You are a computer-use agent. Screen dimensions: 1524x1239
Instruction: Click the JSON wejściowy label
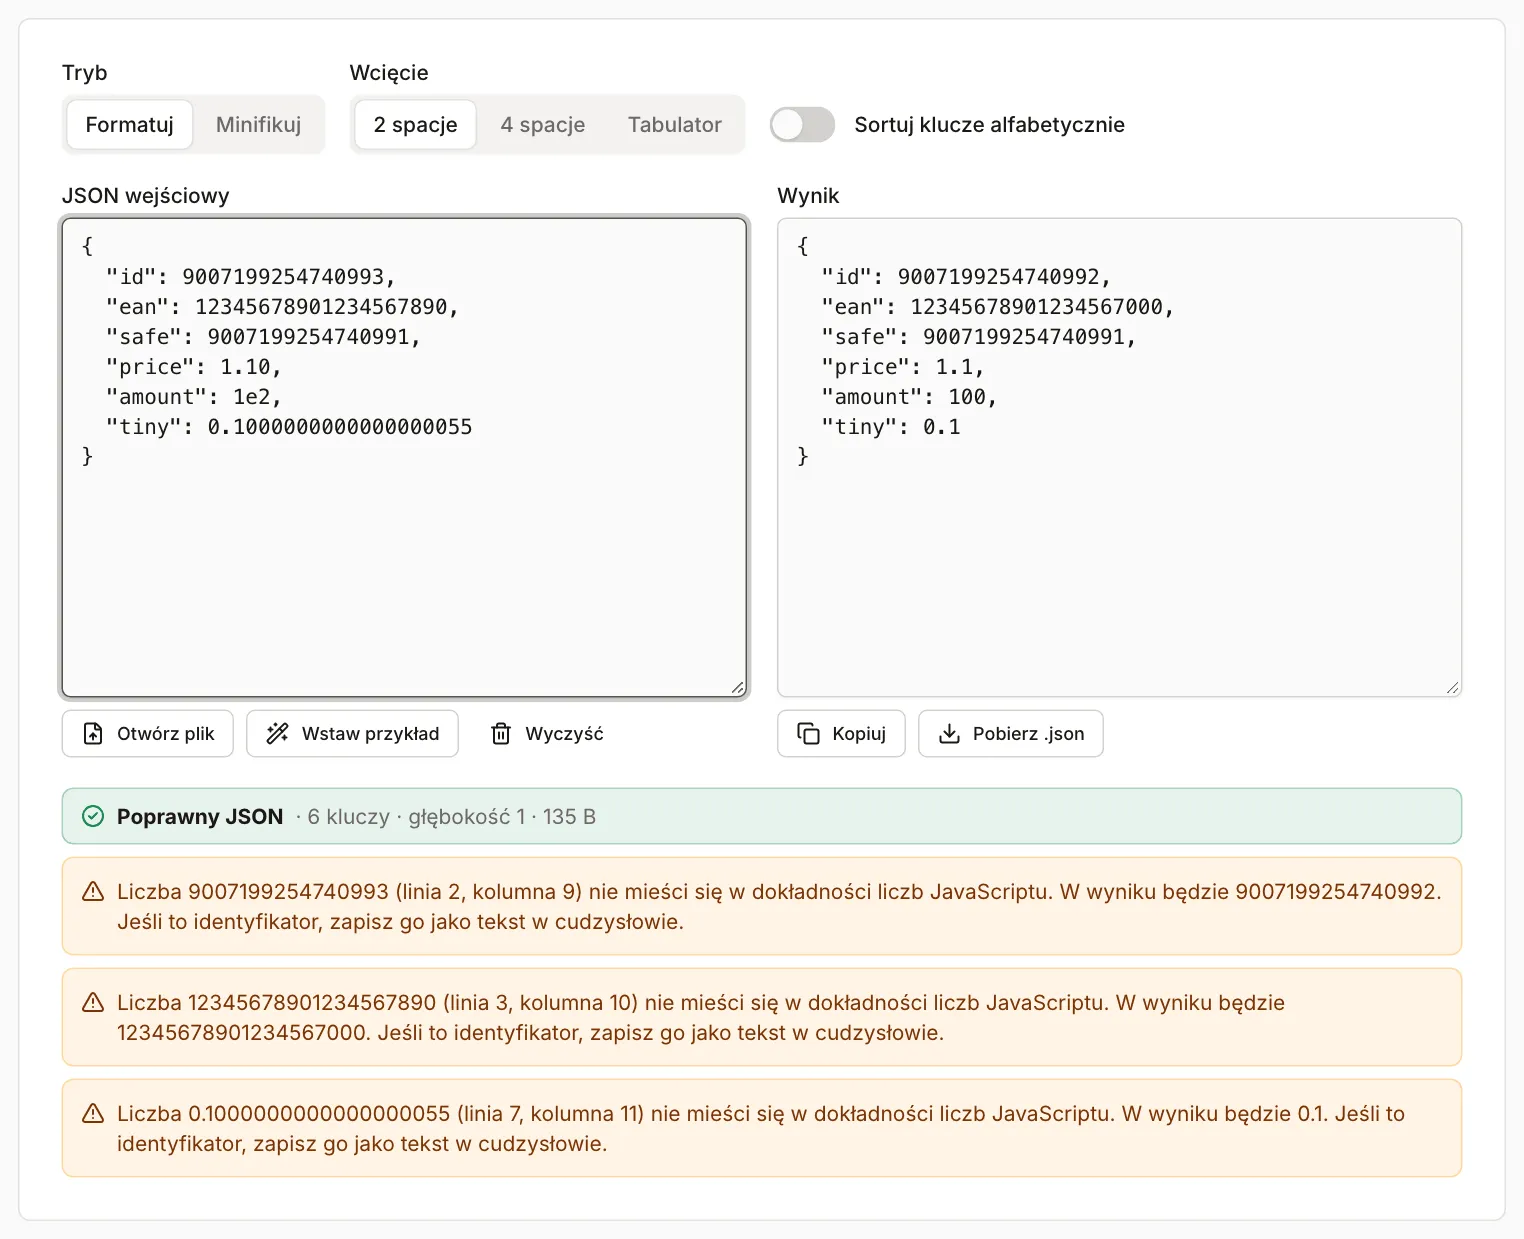[x=146, y=196]
